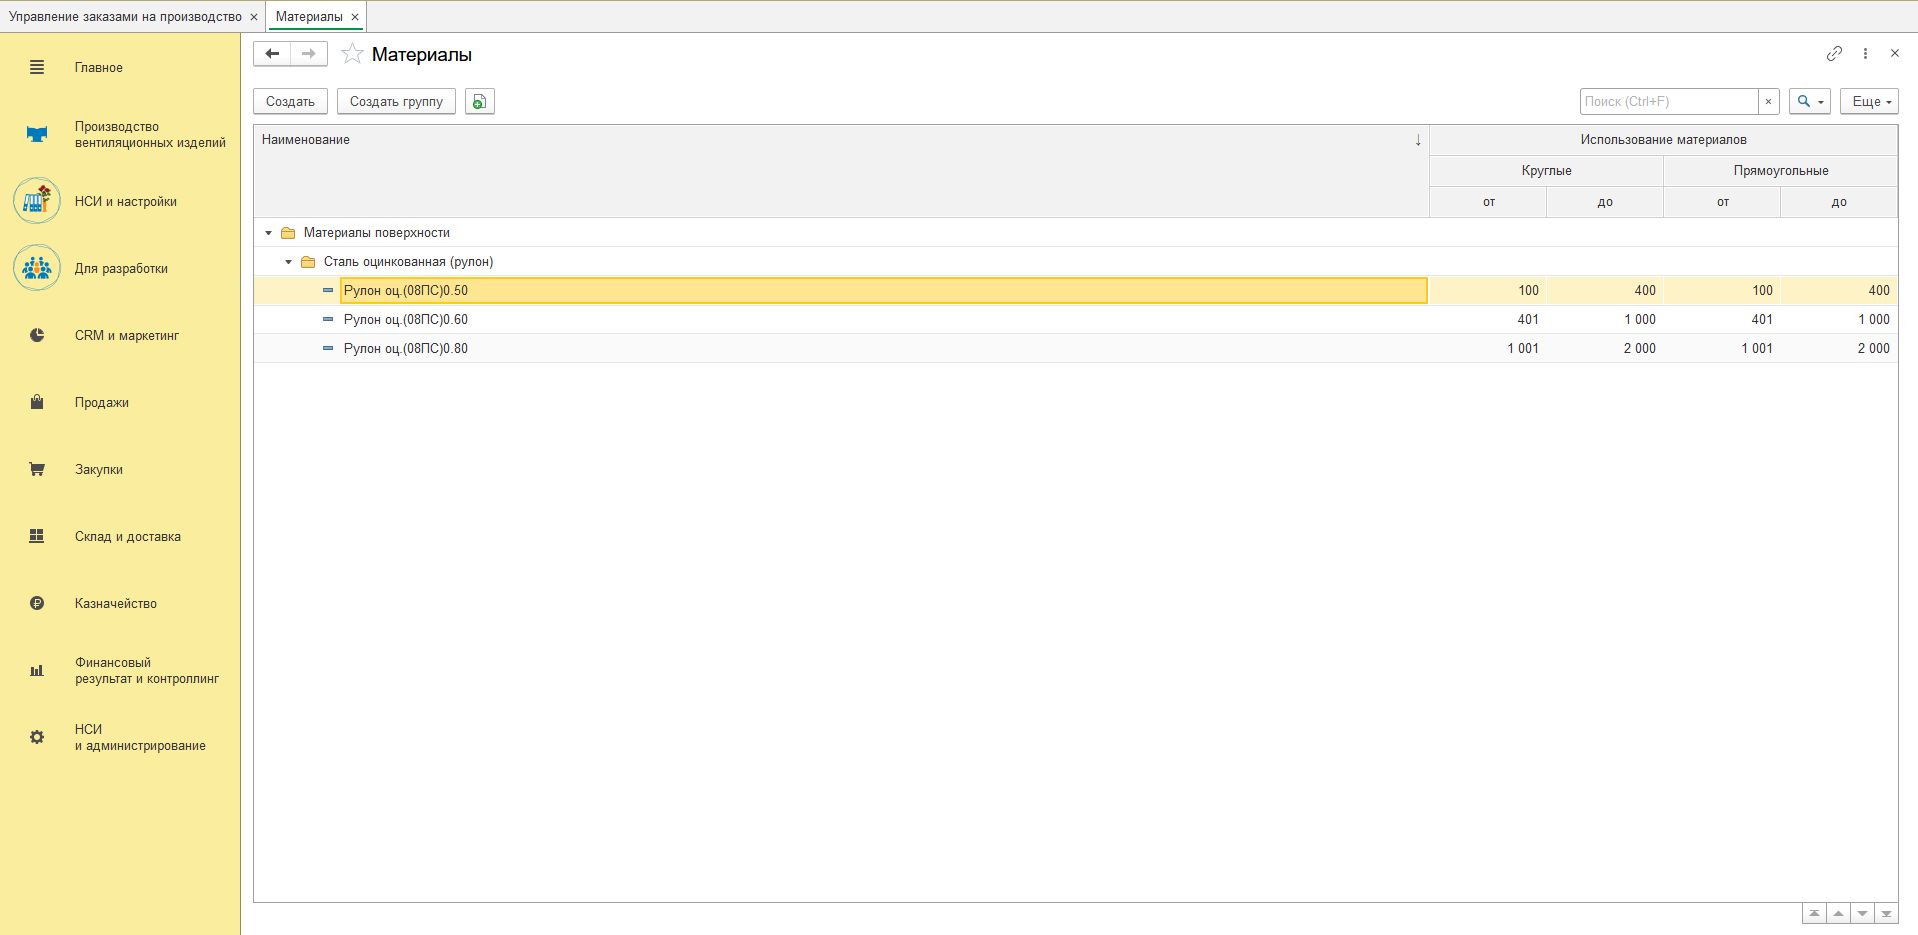Add Материалы page to favorites star
Viewport: 1918px width, 935px height.
(352, 54)
